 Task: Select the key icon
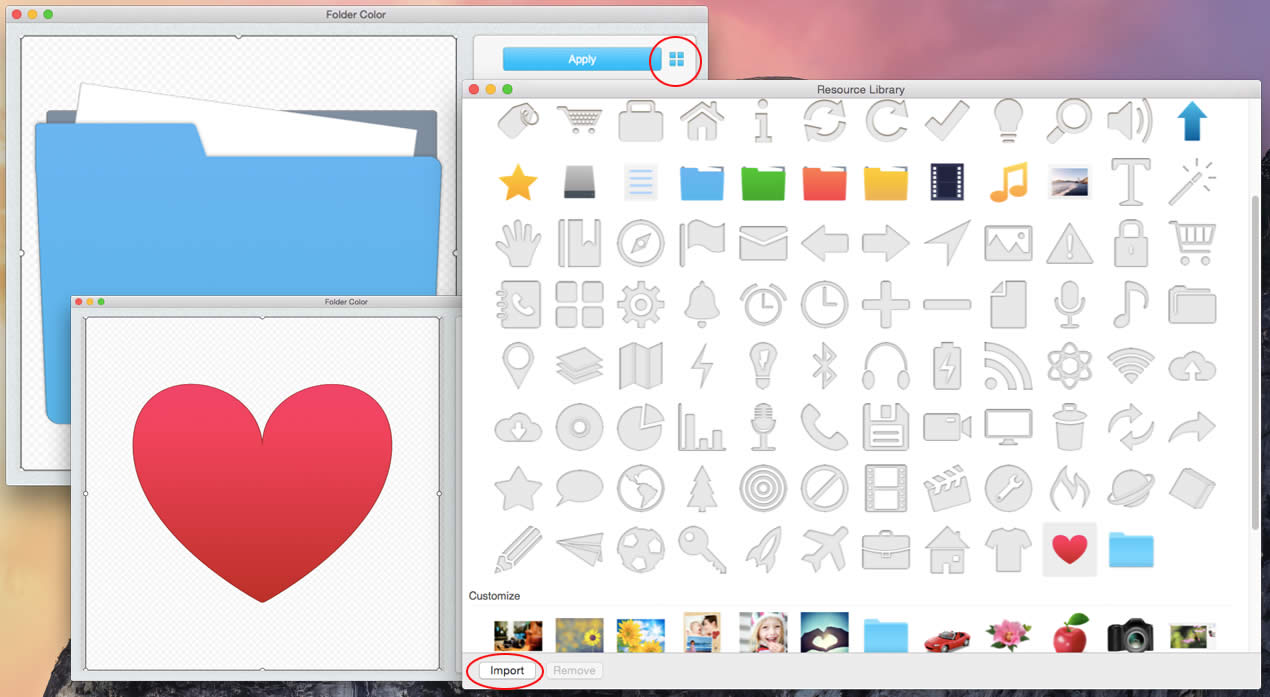click(x=702, y=550)
